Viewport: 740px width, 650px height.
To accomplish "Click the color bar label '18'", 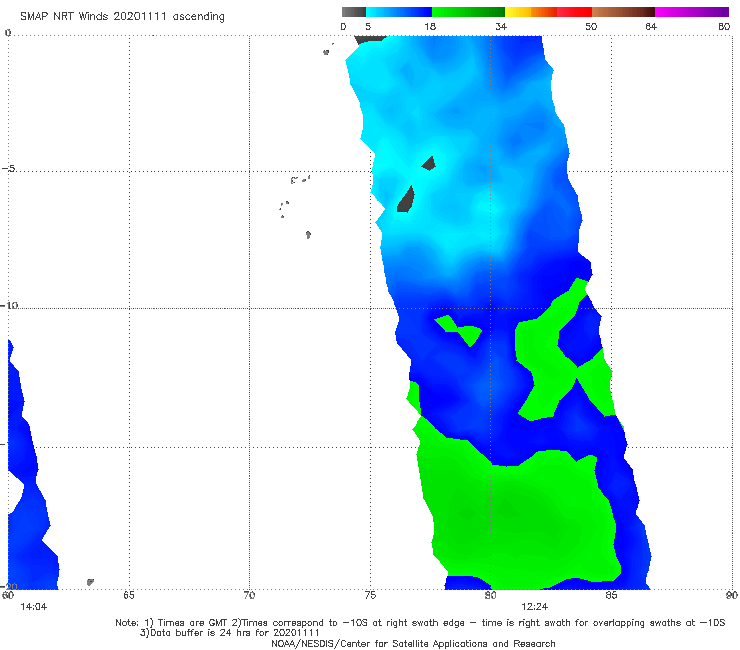I will point(429,27).
